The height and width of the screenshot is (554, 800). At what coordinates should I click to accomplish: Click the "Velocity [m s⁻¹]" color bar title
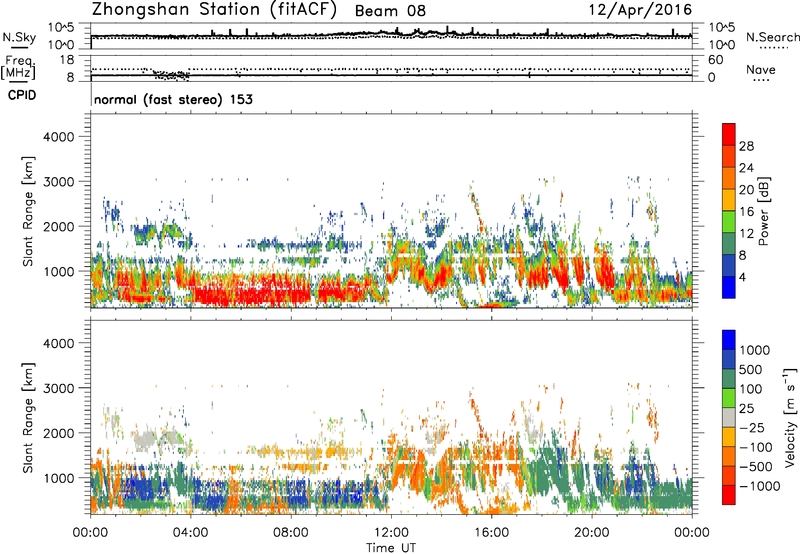pos(790,417)
